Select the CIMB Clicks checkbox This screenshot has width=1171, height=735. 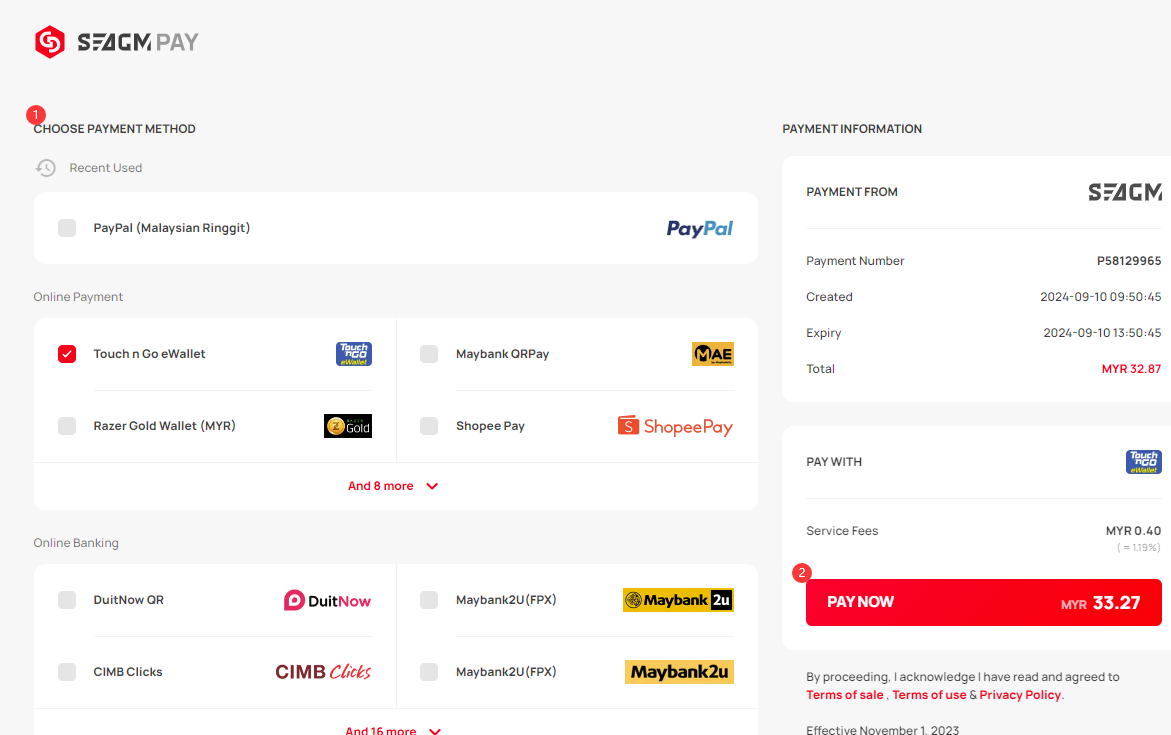tap(67, 672)
